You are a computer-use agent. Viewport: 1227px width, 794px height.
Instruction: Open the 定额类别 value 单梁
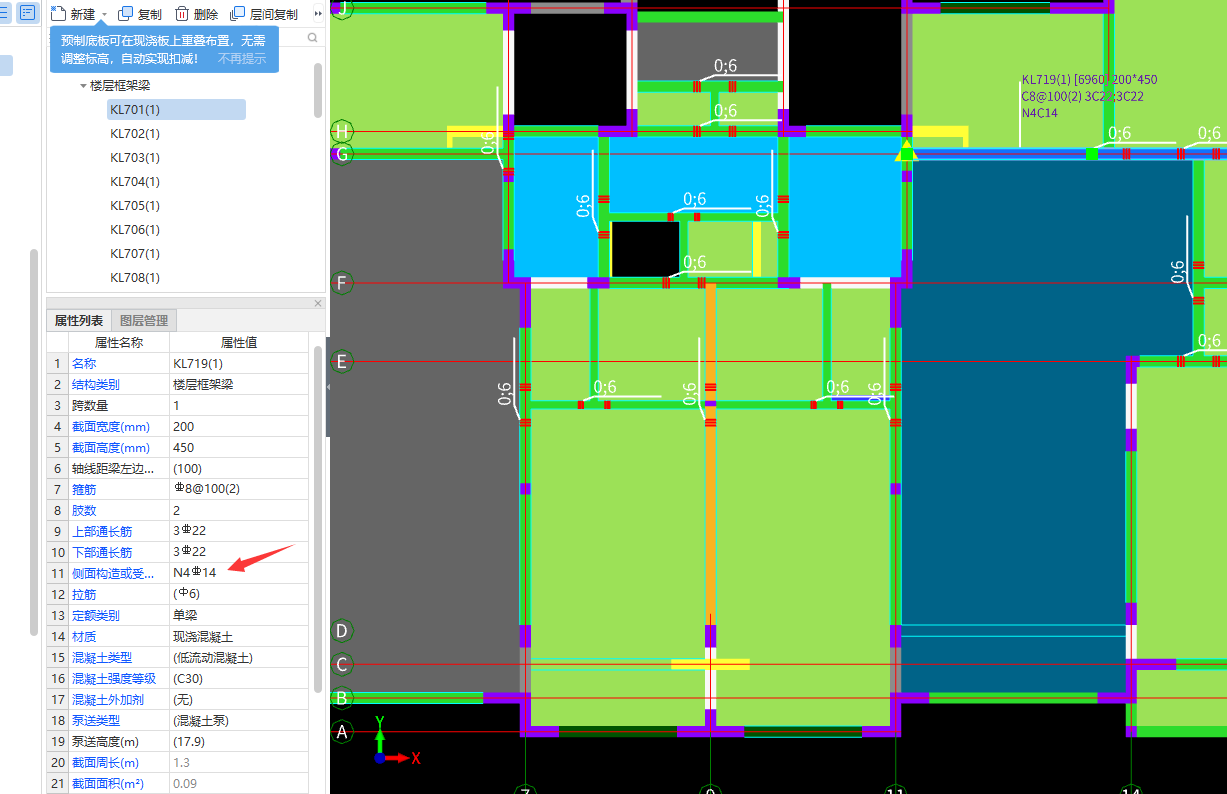pyautogui.click(x=239, y=615)
